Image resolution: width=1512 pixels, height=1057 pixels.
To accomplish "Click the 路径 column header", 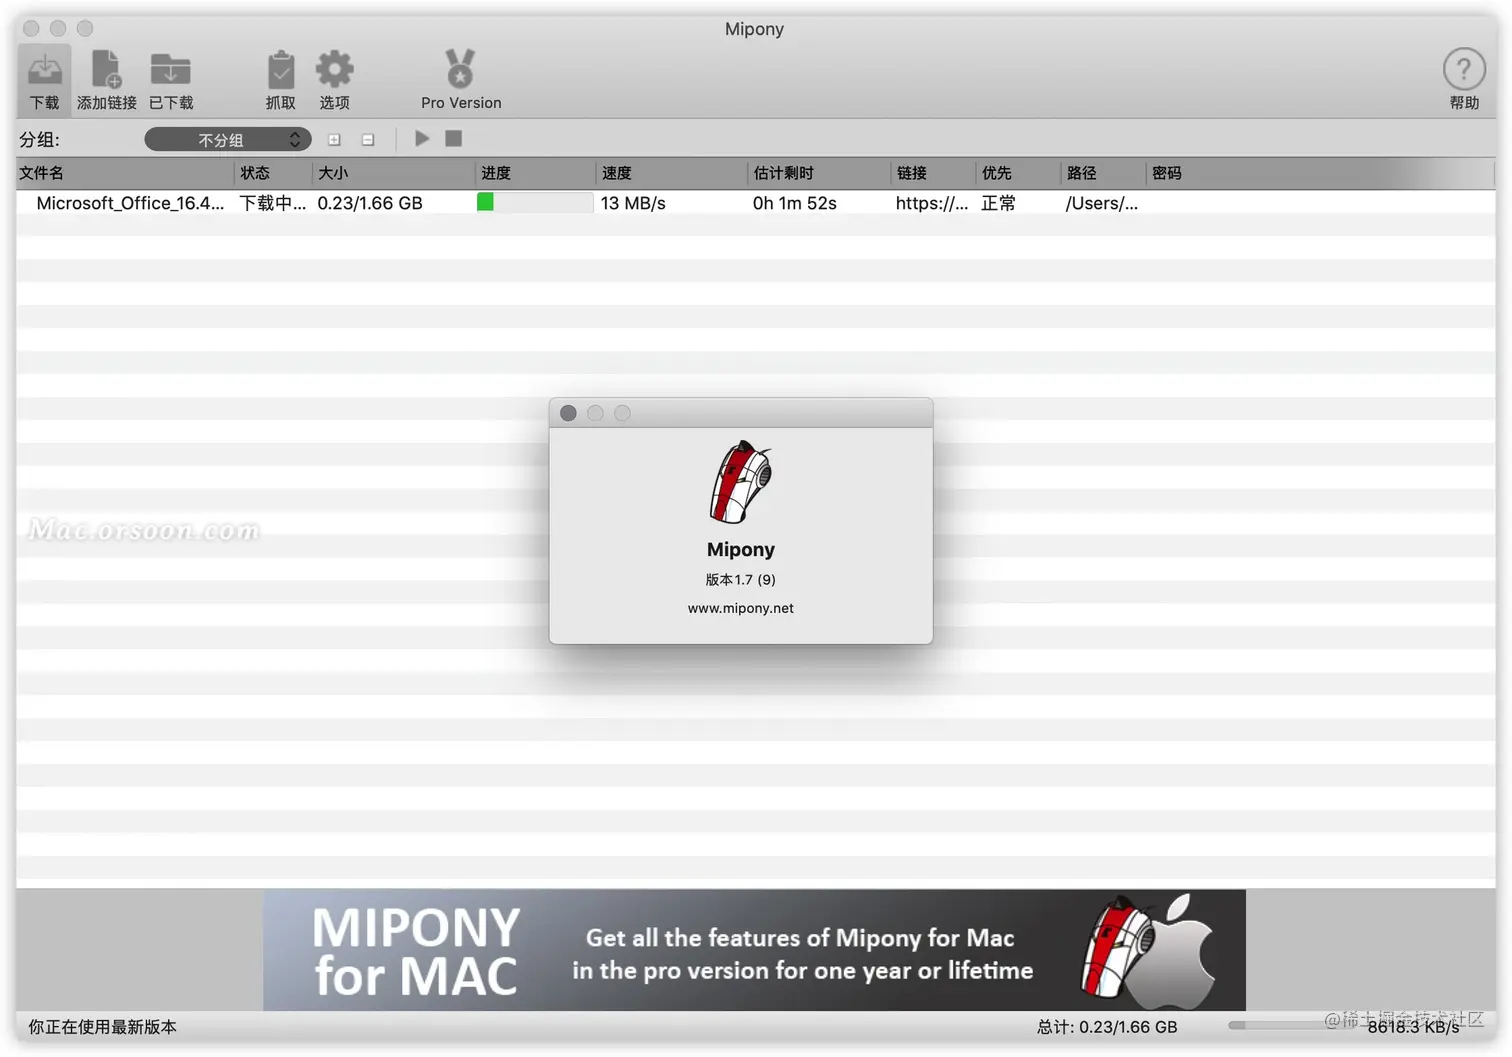I will pyautogui.click(x=1103, y=173).
